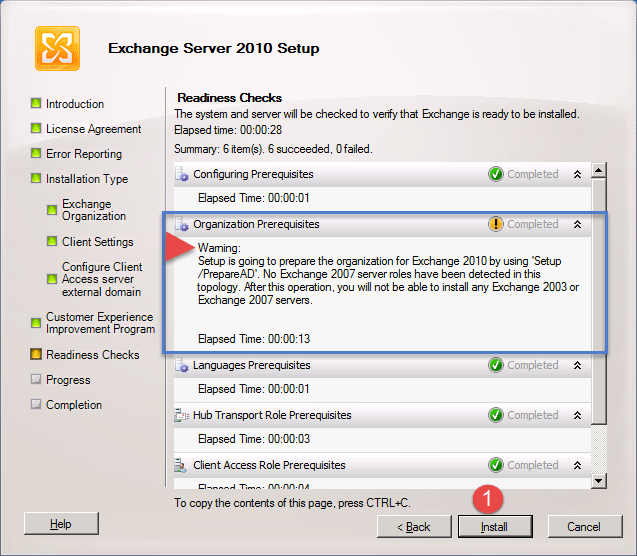Click the press CTRL+C copy hint text
Screen dimensions: 637x556
292,503
